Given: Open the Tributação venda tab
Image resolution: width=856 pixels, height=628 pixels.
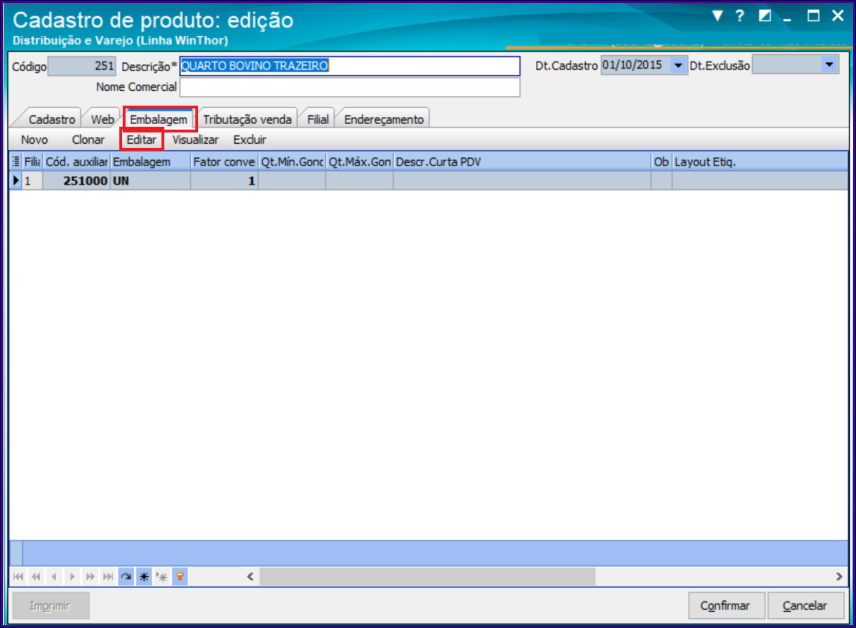Looking at the screenshot, I should click(x=247, y=119).
